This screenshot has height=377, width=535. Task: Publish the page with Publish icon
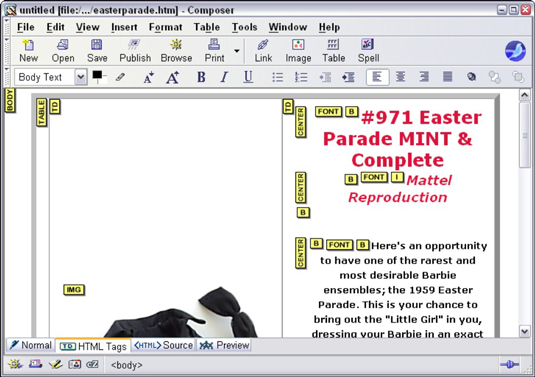(x=135, y=50)
